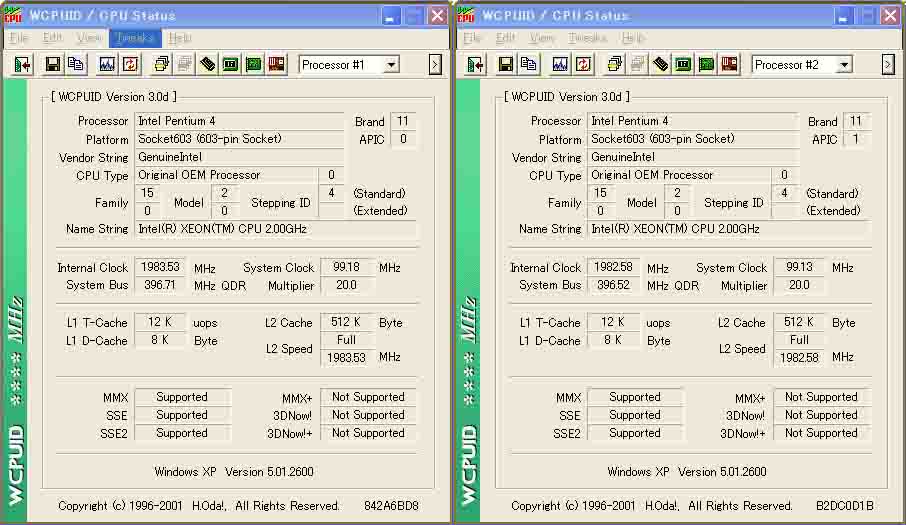906x525 pixels.
Task: Click System Bus value 396.71
Action: click(x=160, y=285)
